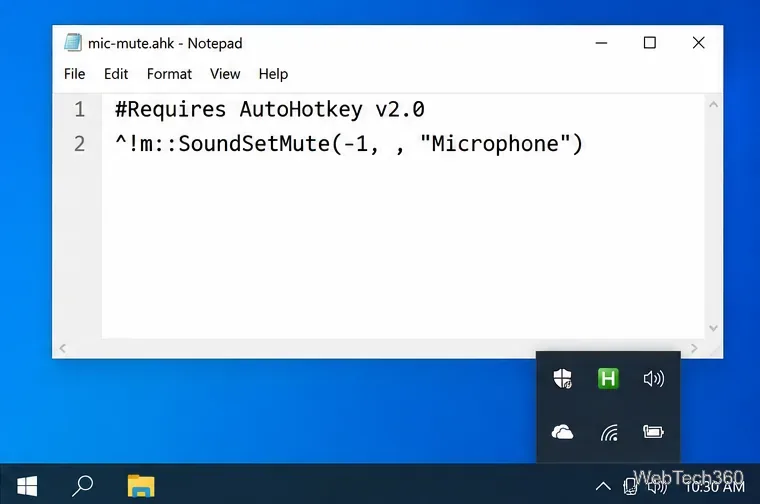Screen dimensions: 760x504
Task: Click on "#Requires AutoHotkey v2.0" line
Action: 269,110
